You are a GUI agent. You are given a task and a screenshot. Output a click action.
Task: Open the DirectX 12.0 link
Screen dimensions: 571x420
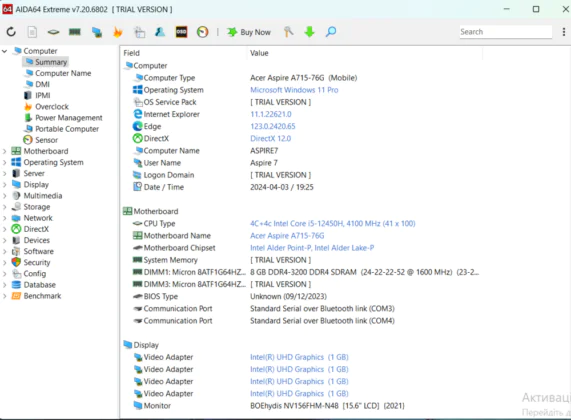271,138
